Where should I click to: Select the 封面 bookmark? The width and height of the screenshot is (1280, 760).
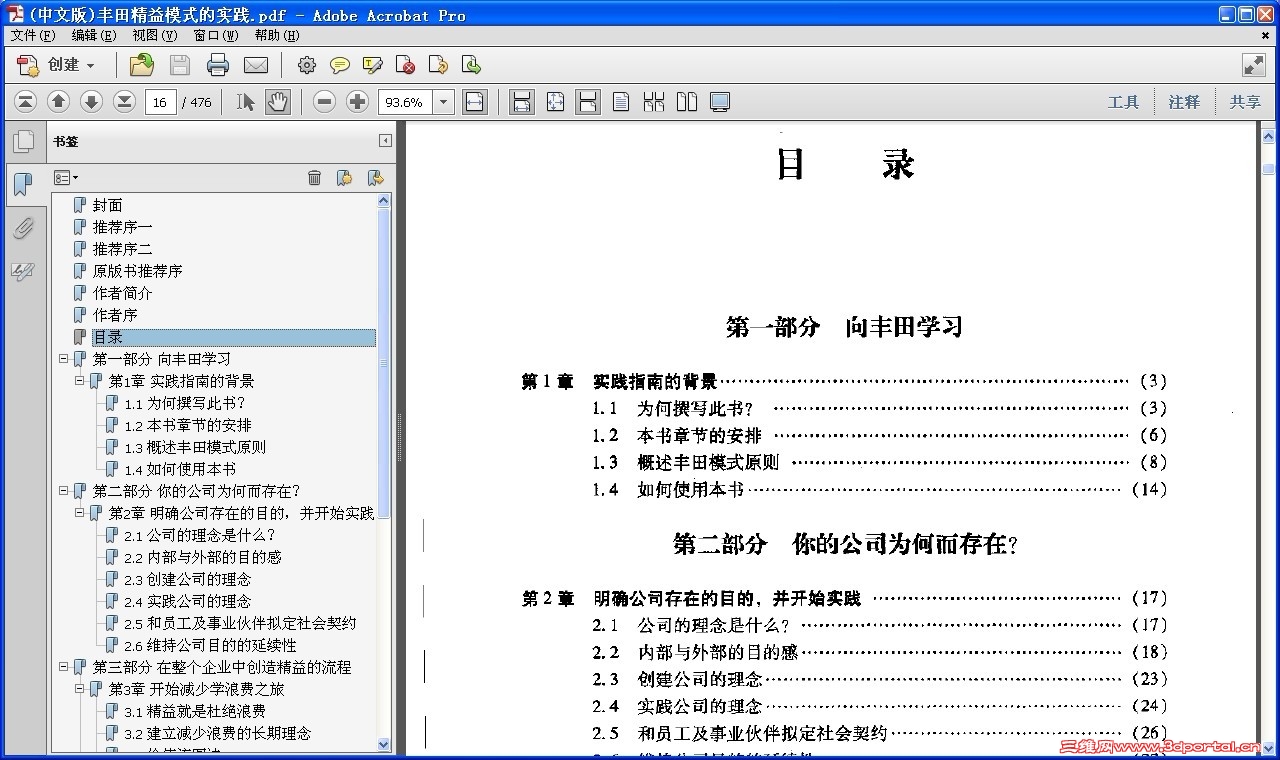click(108, 205)
